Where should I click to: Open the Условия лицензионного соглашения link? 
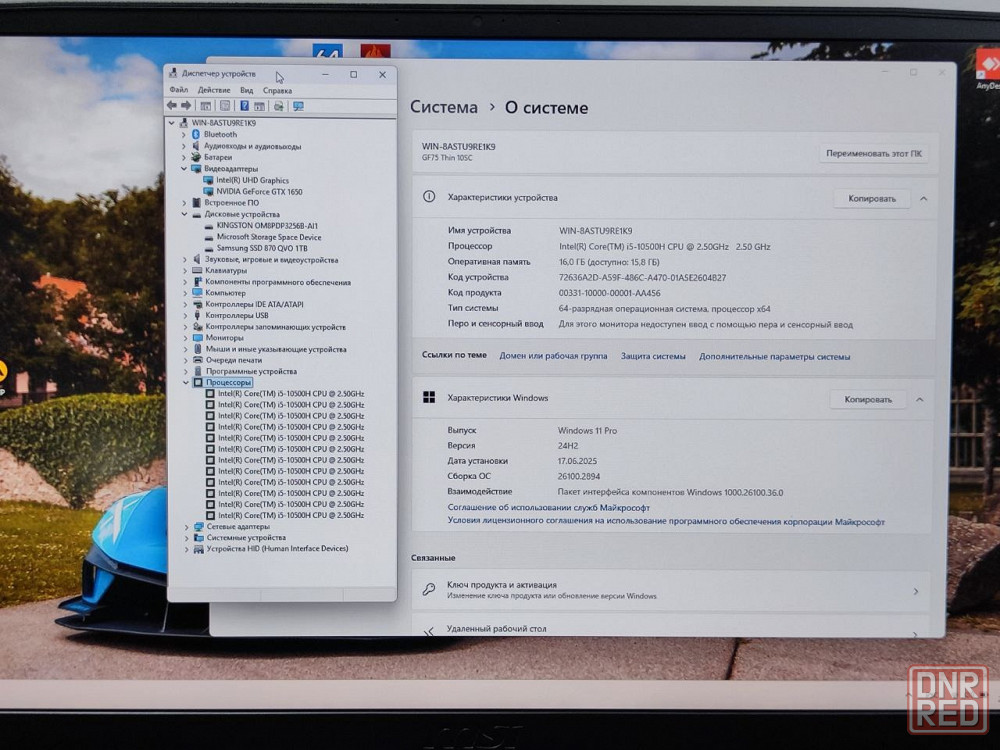(666, 521)
